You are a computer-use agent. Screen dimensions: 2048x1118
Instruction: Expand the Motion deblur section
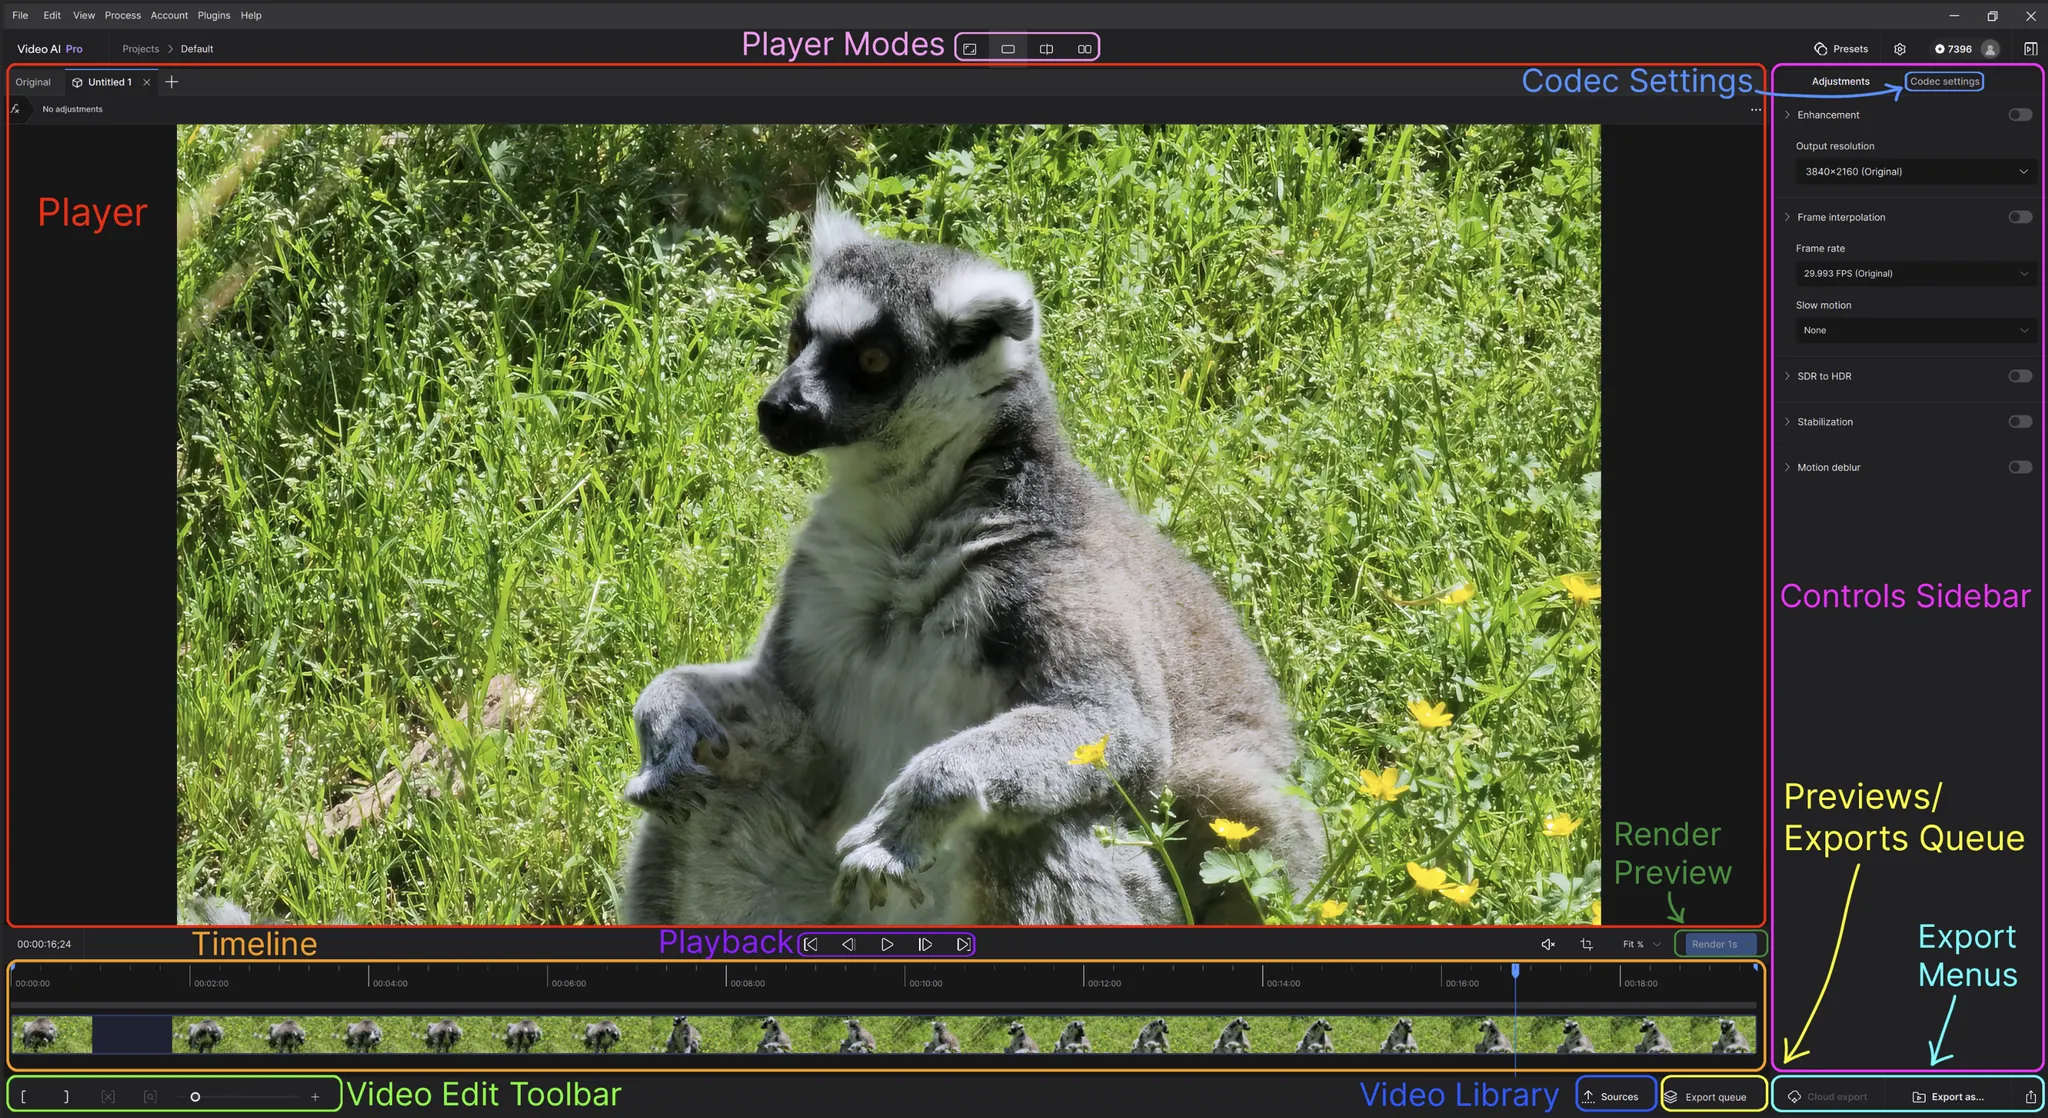click(x=1788, y=467)
